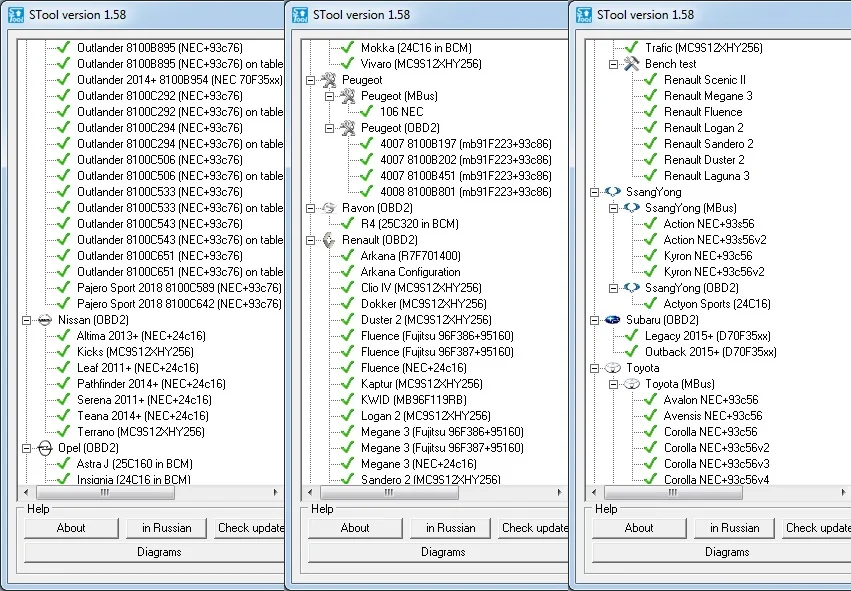Click the Opel brand logo icon
Image resolution: width=851 pixels, height=591 pixels.
pos(45,448)
